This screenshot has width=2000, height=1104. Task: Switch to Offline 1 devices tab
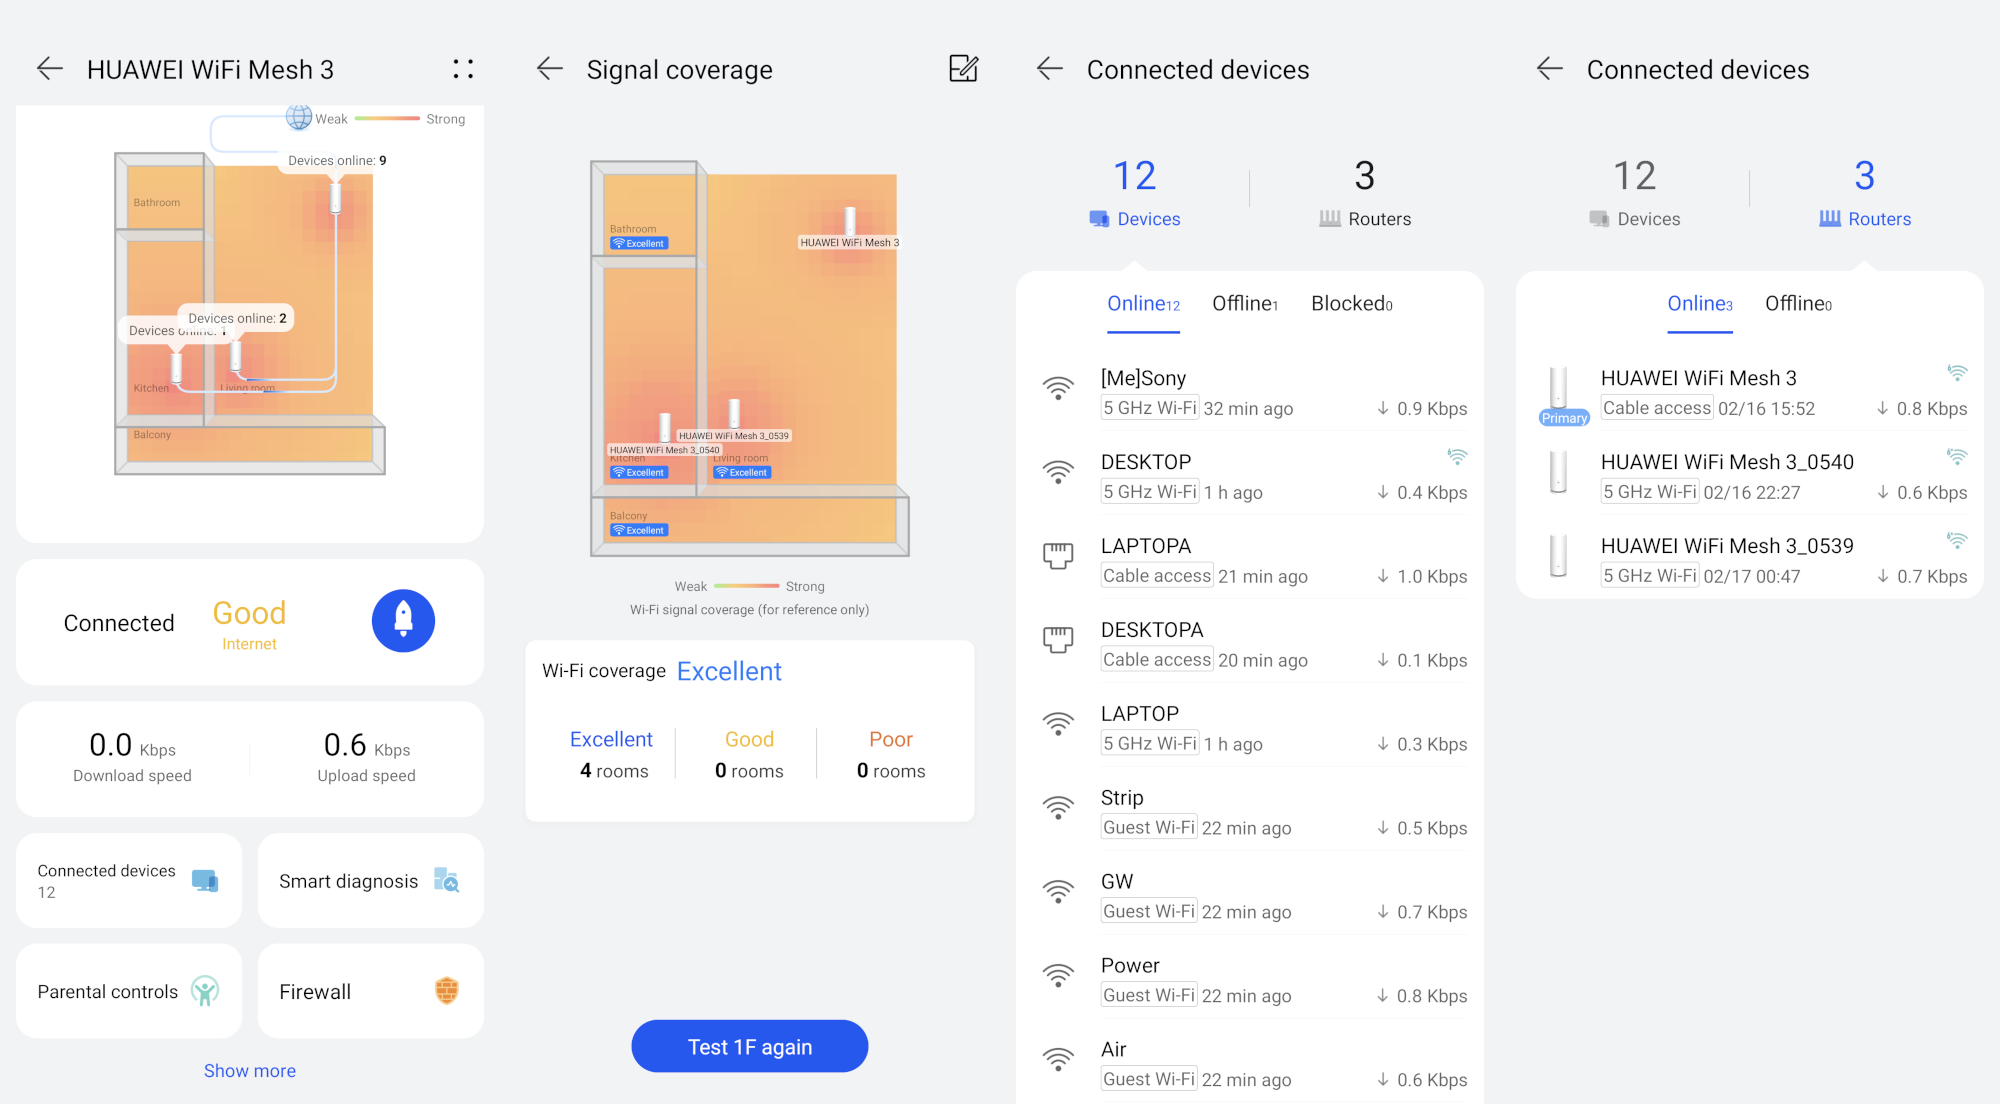pos(1245,304)
